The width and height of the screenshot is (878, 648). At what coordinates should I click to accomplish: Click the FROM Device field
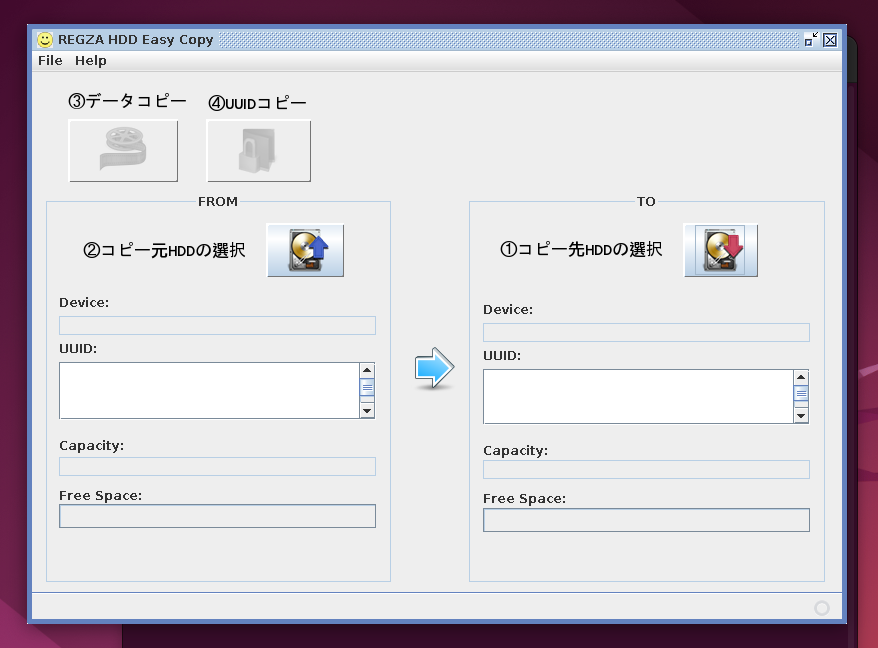pos(217,325)
